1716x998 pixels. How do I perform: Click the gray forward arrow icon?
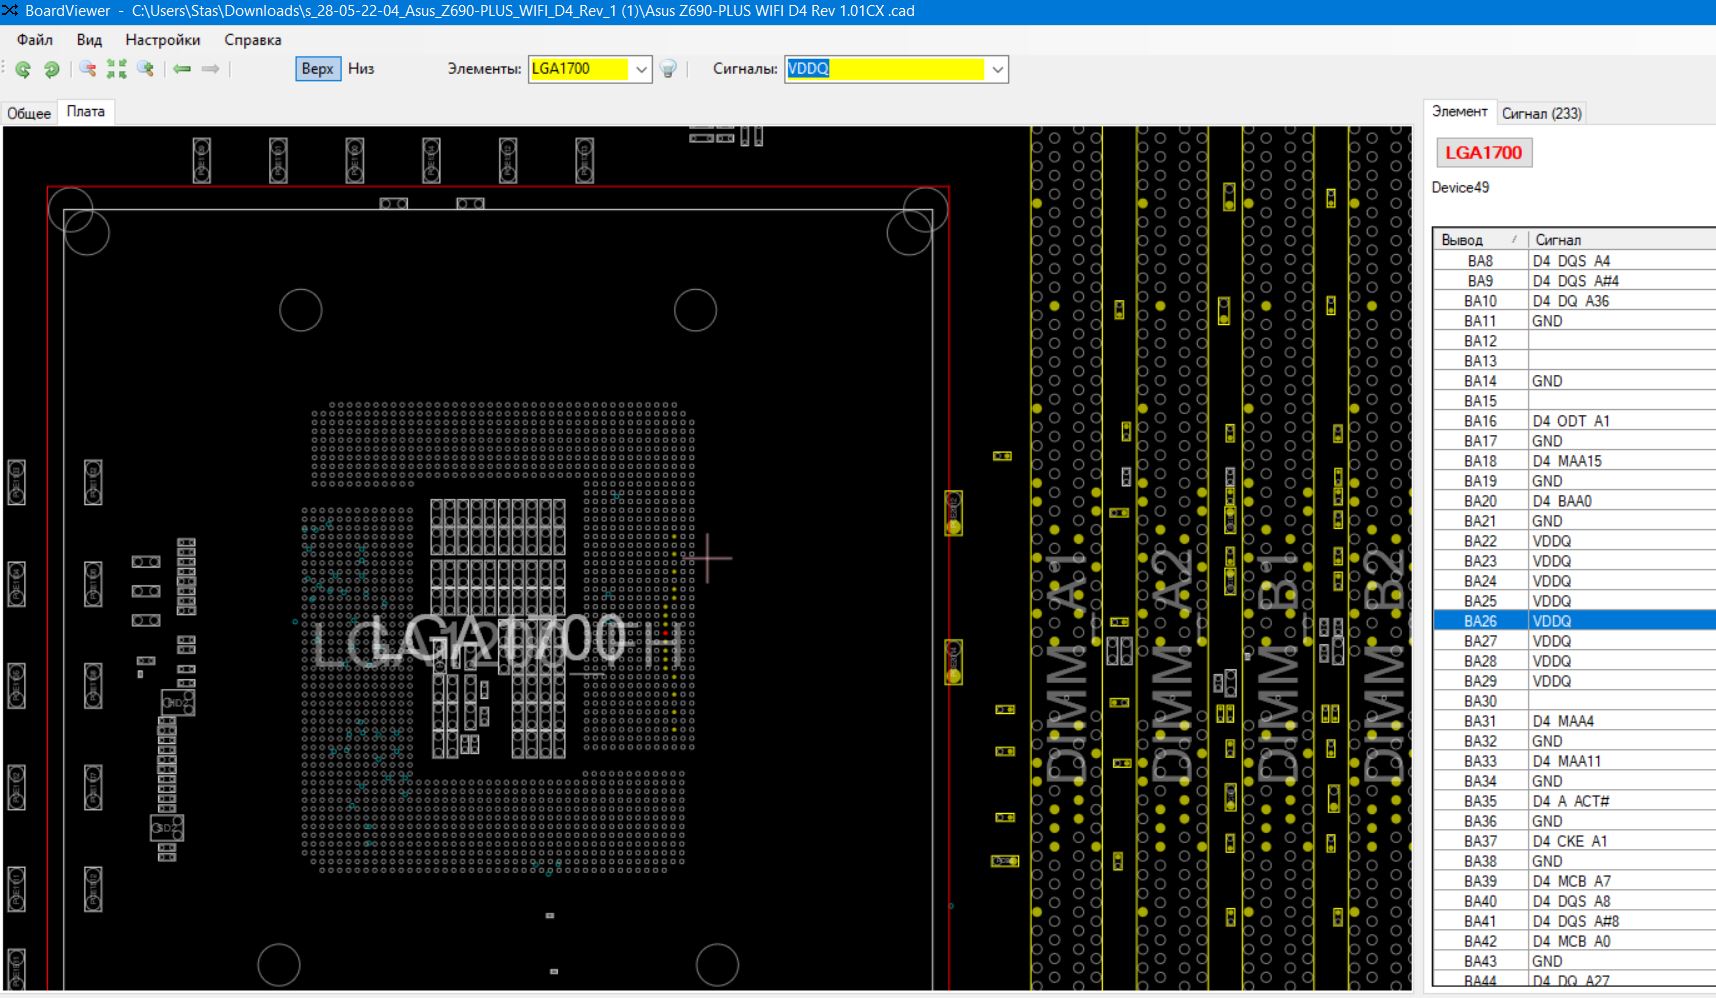[210, 69]
